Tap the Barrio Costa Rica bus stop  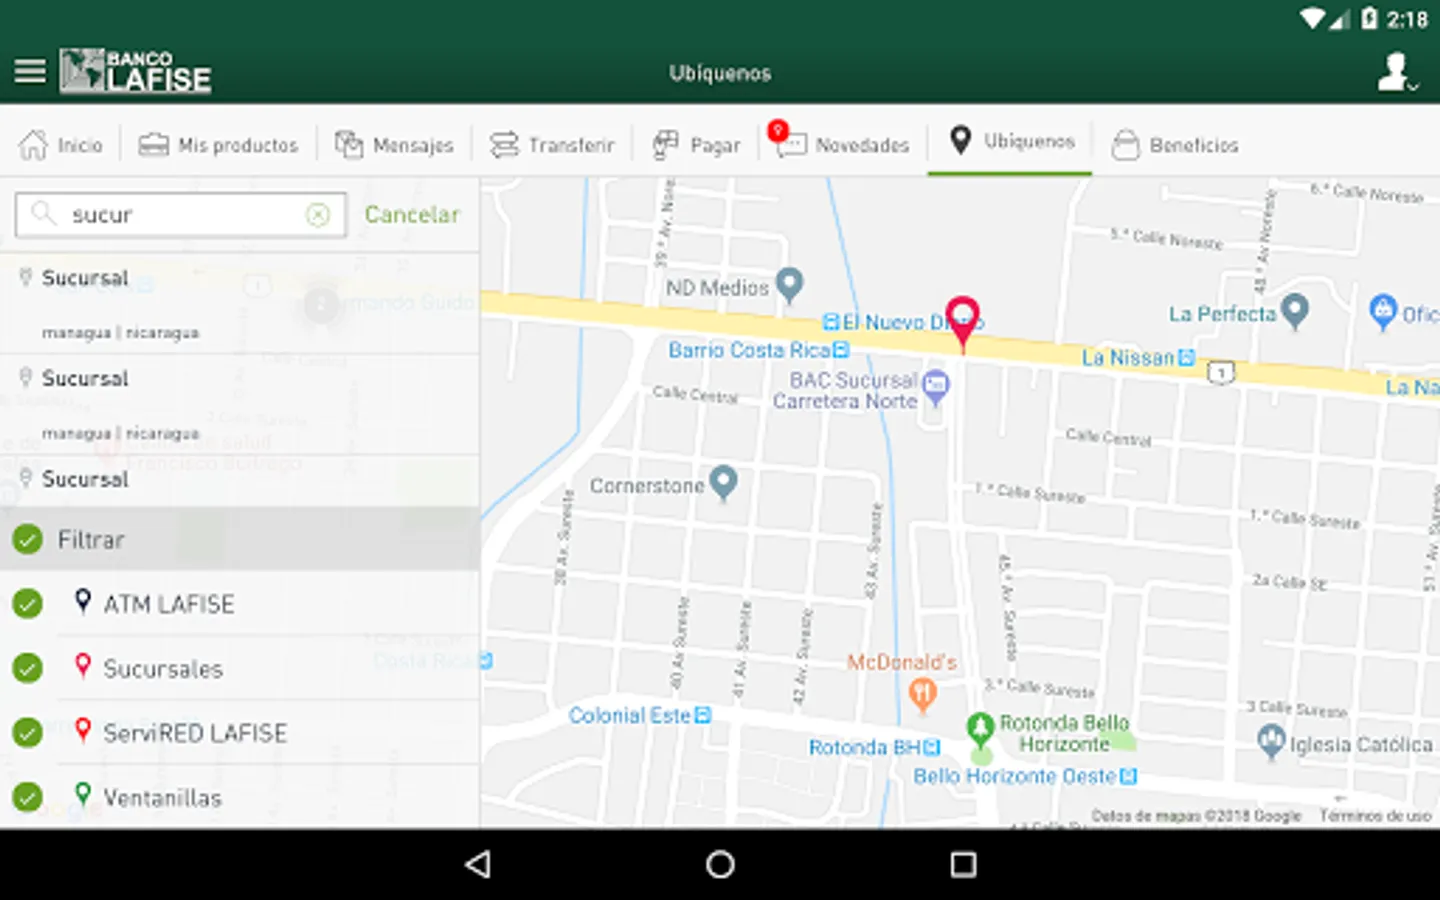841,350
